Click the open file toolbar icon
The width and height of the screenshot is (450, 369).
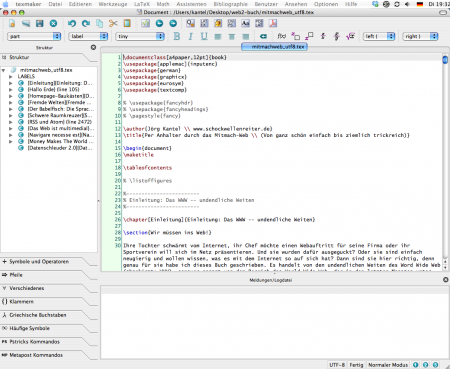[26, 23]
